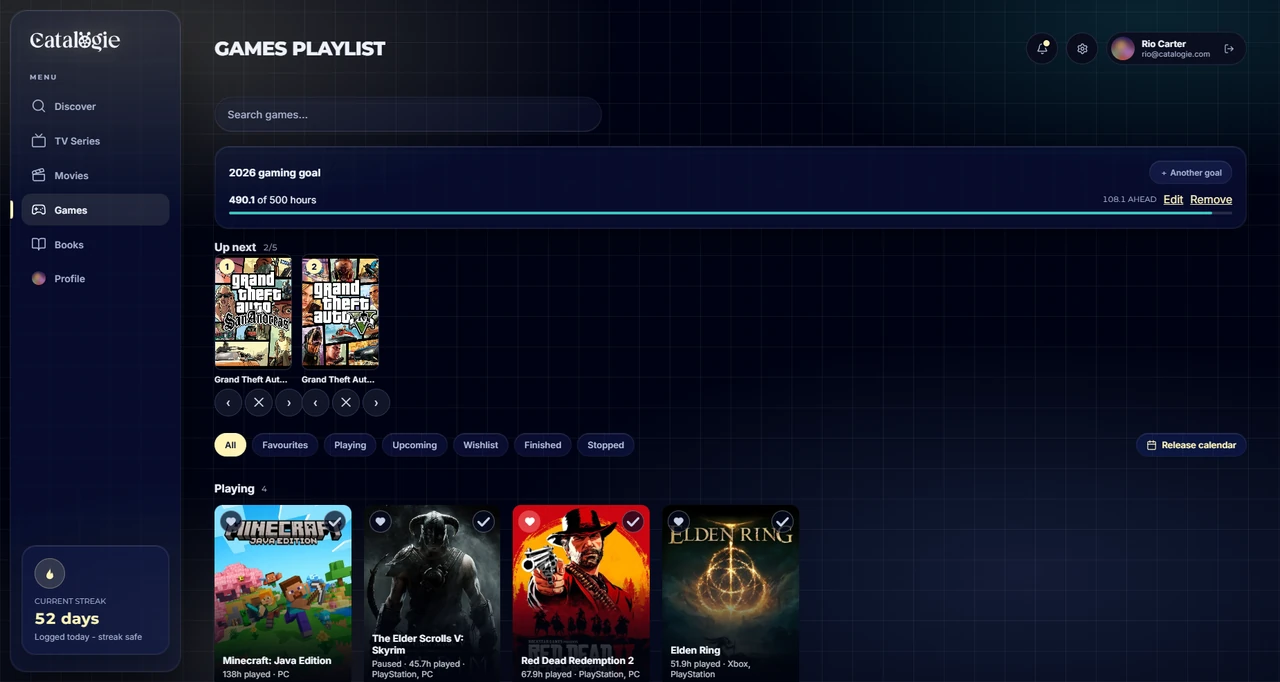Click the streak flame icon

click(x=50, y=573)
